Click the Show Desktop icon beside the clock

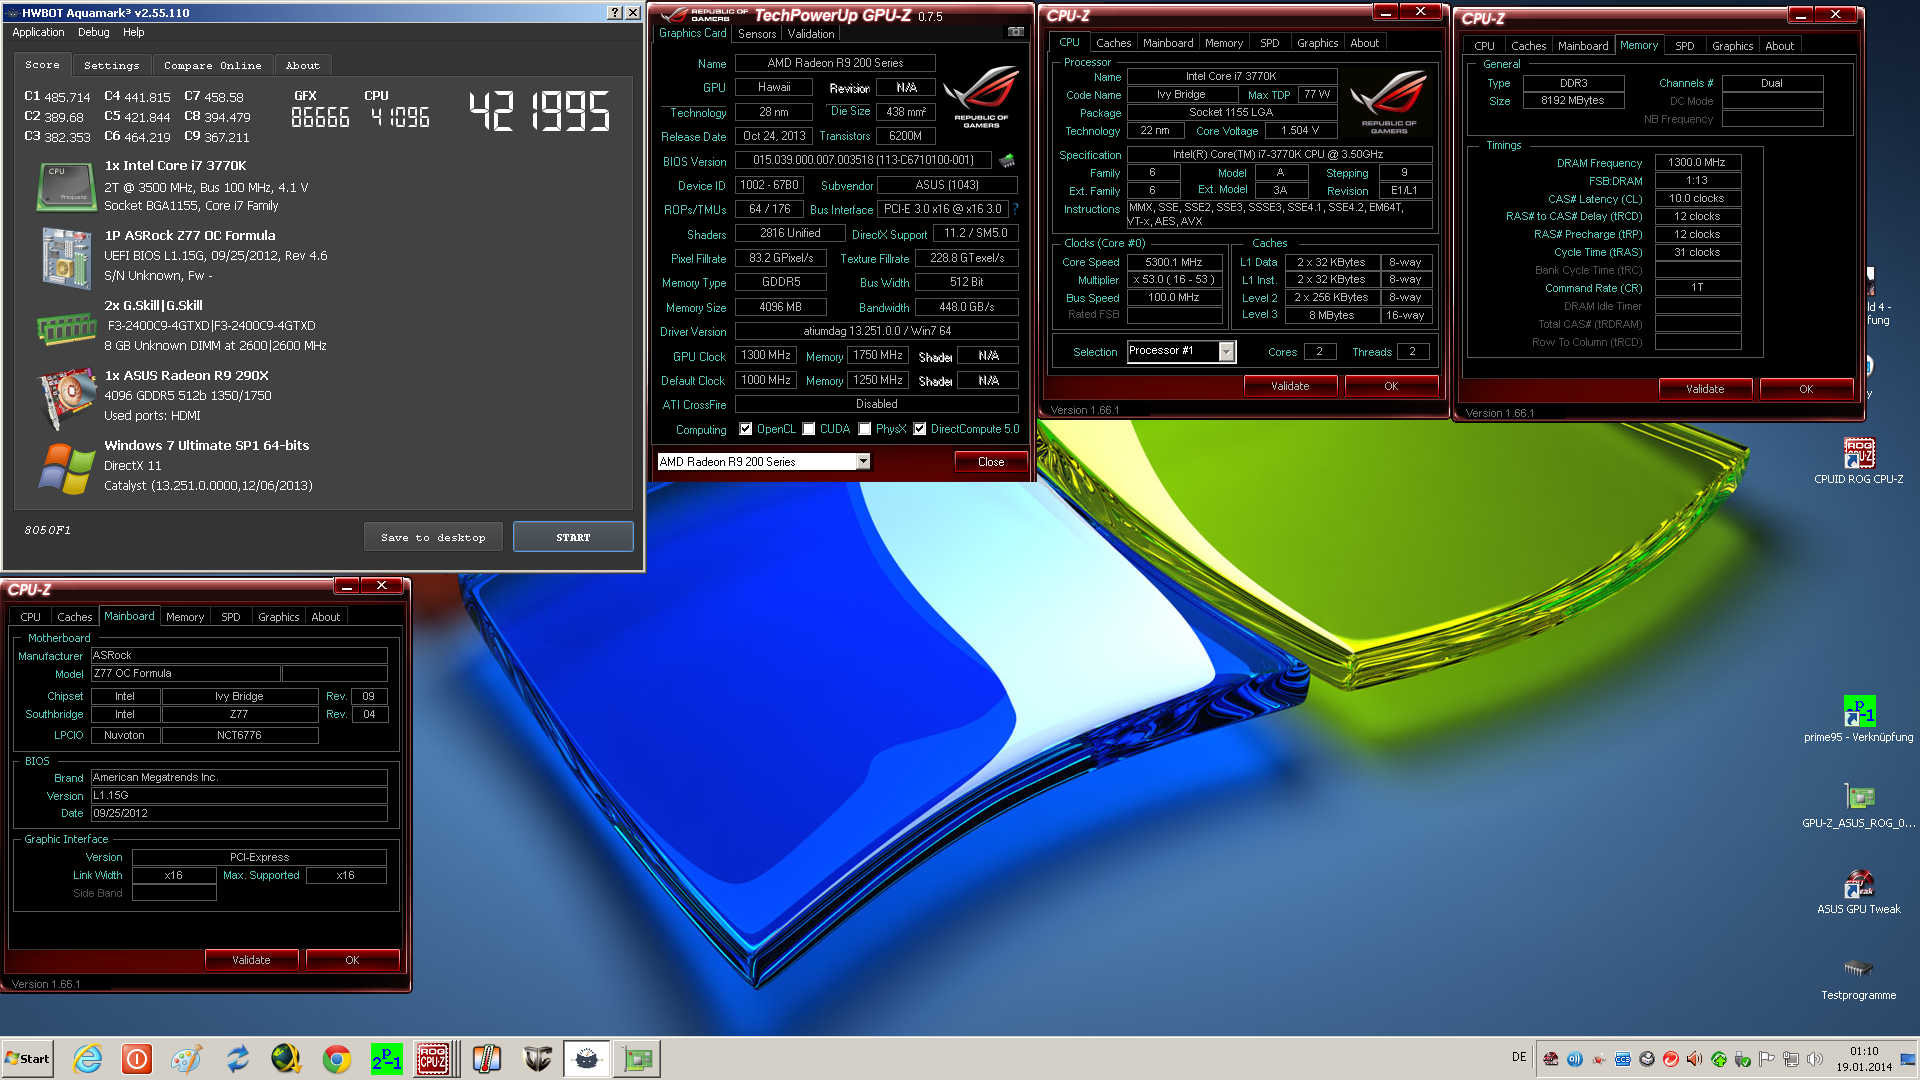(x=1910, y=1059)
